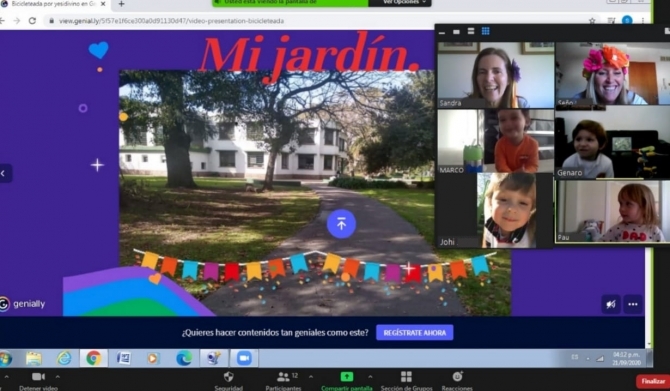Screen dimensions: 670x391
Task: Click the blue scroll-to-top arrow button
Action: (x=341, y=224)
